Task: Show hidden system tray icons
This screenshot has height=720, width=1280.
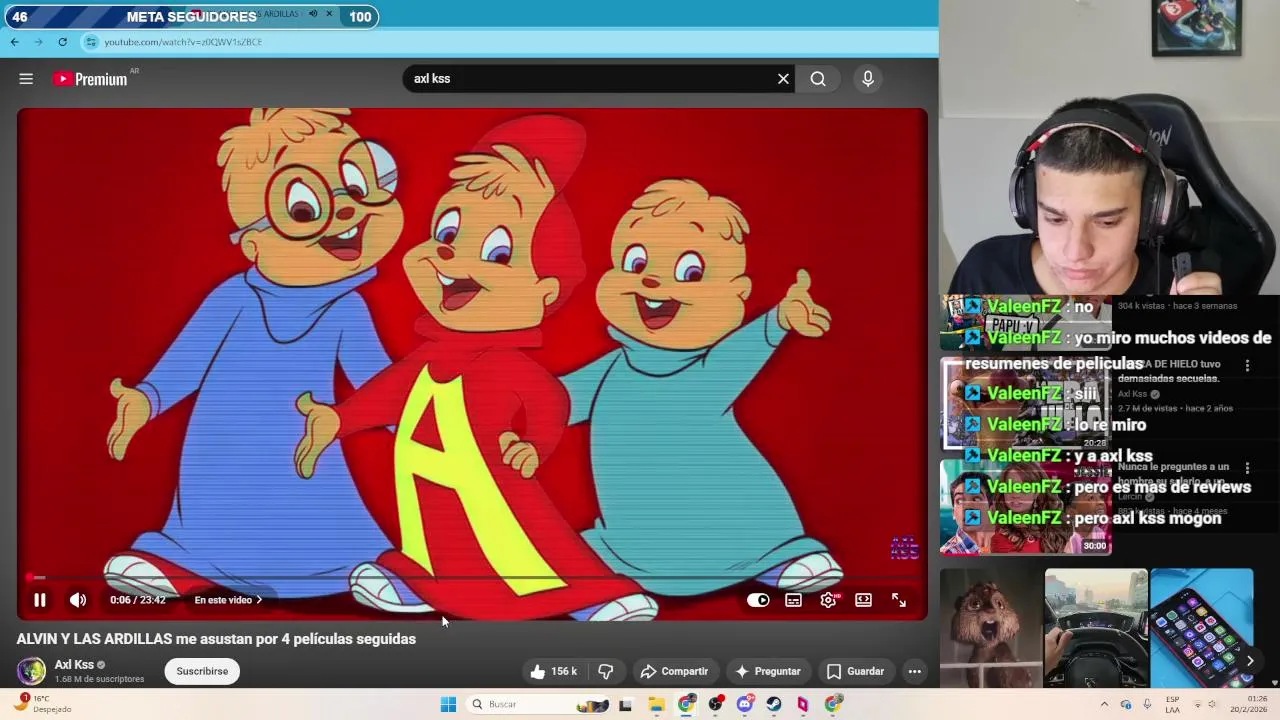Action: click(x=1104, y=704)
